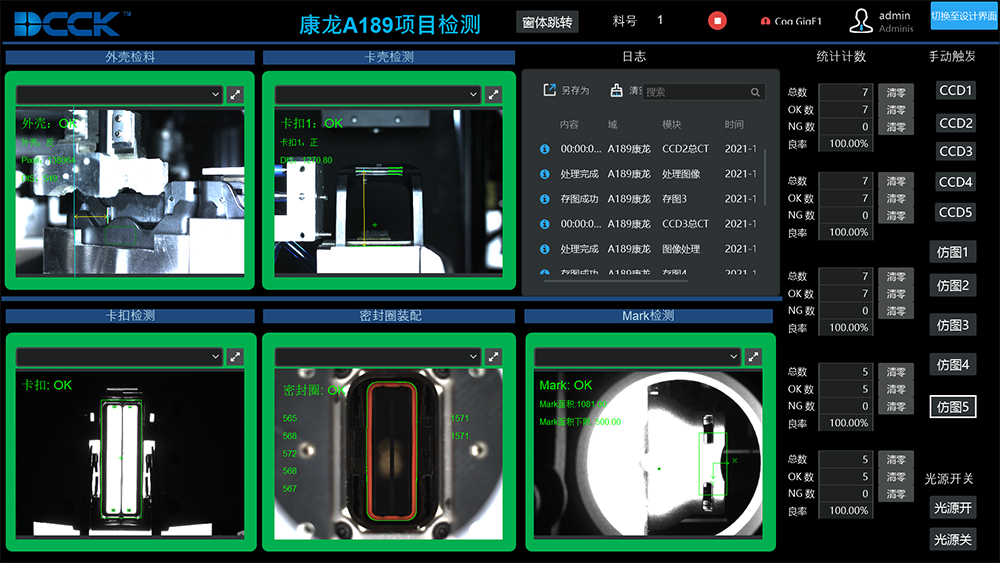This screenshot has width=1000, height=563.
Task: Expand the 外壳检料 camera view to fullscreen
Action: pyautogui.click(x=234, y=94)
